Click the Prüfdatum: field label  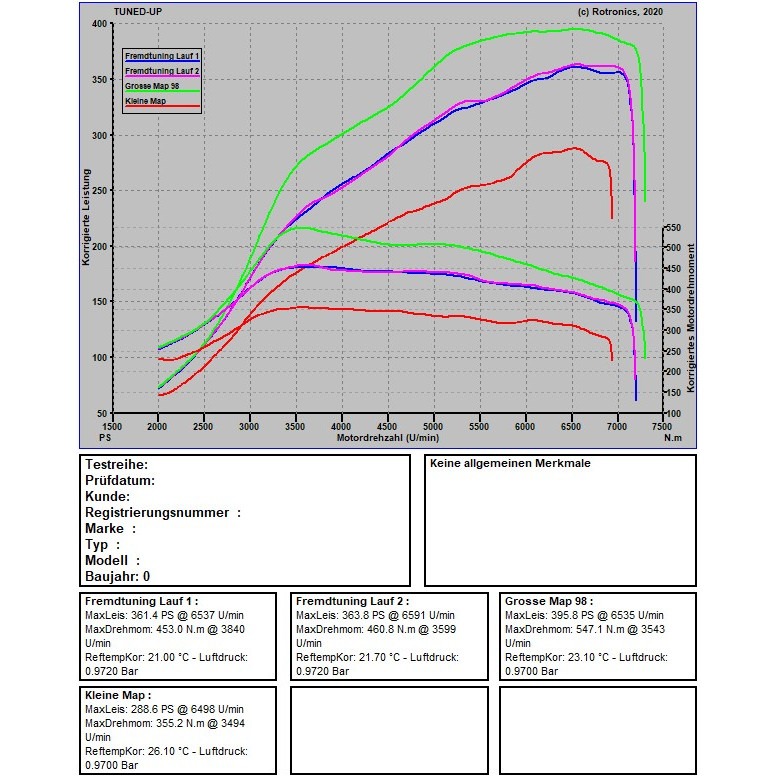point(120,480)
